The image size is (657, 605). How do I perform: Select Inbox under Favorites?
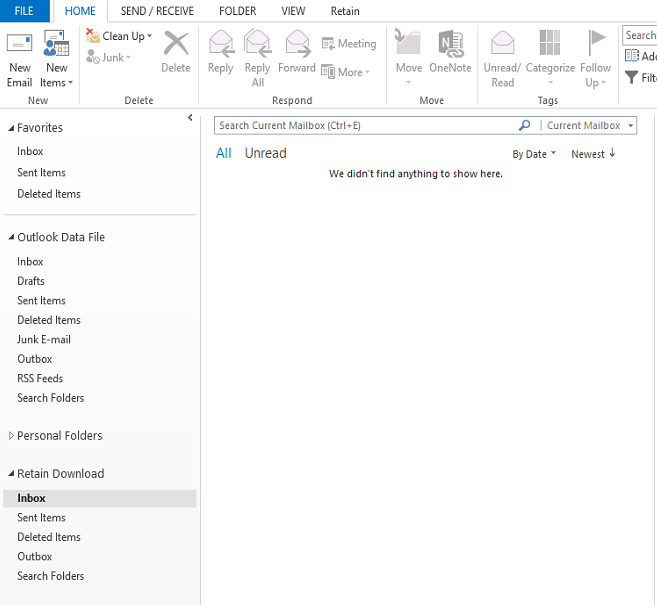(x=30, y=151)
